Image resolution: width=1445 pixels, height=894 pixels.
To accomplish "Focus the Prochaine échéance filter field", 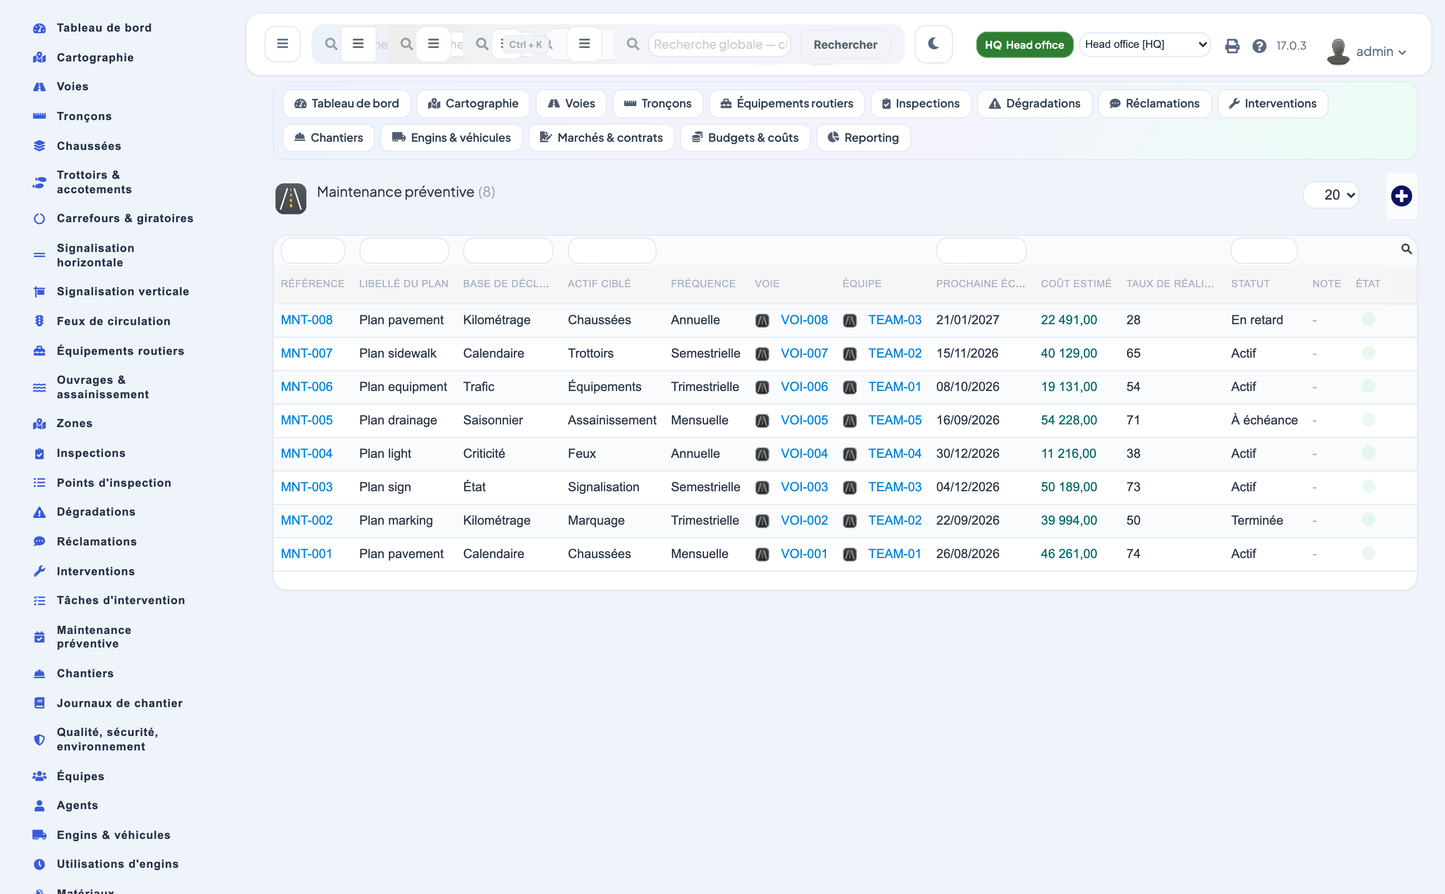I will click(981, 250).
